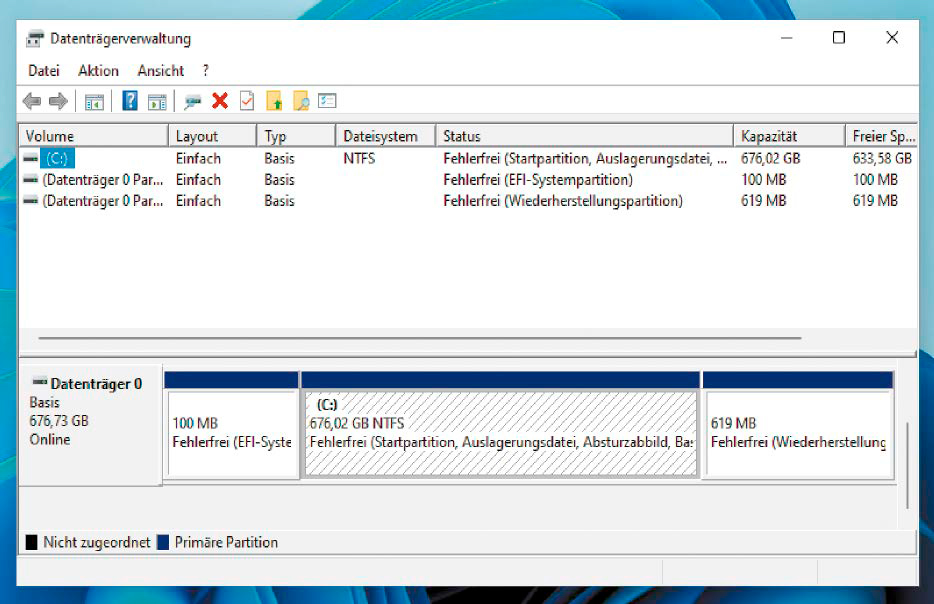Toggle the action pane toolbar icon

coord(157,102)
